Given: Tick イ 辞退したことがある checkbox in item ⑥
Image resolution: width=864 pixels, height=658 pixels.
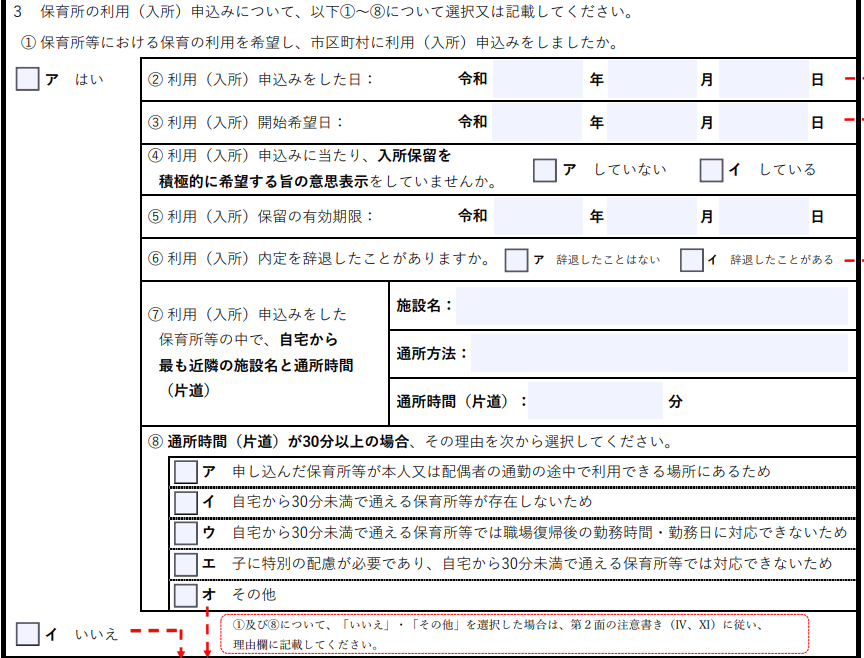Looking at the screenshot, I should 691,260.
